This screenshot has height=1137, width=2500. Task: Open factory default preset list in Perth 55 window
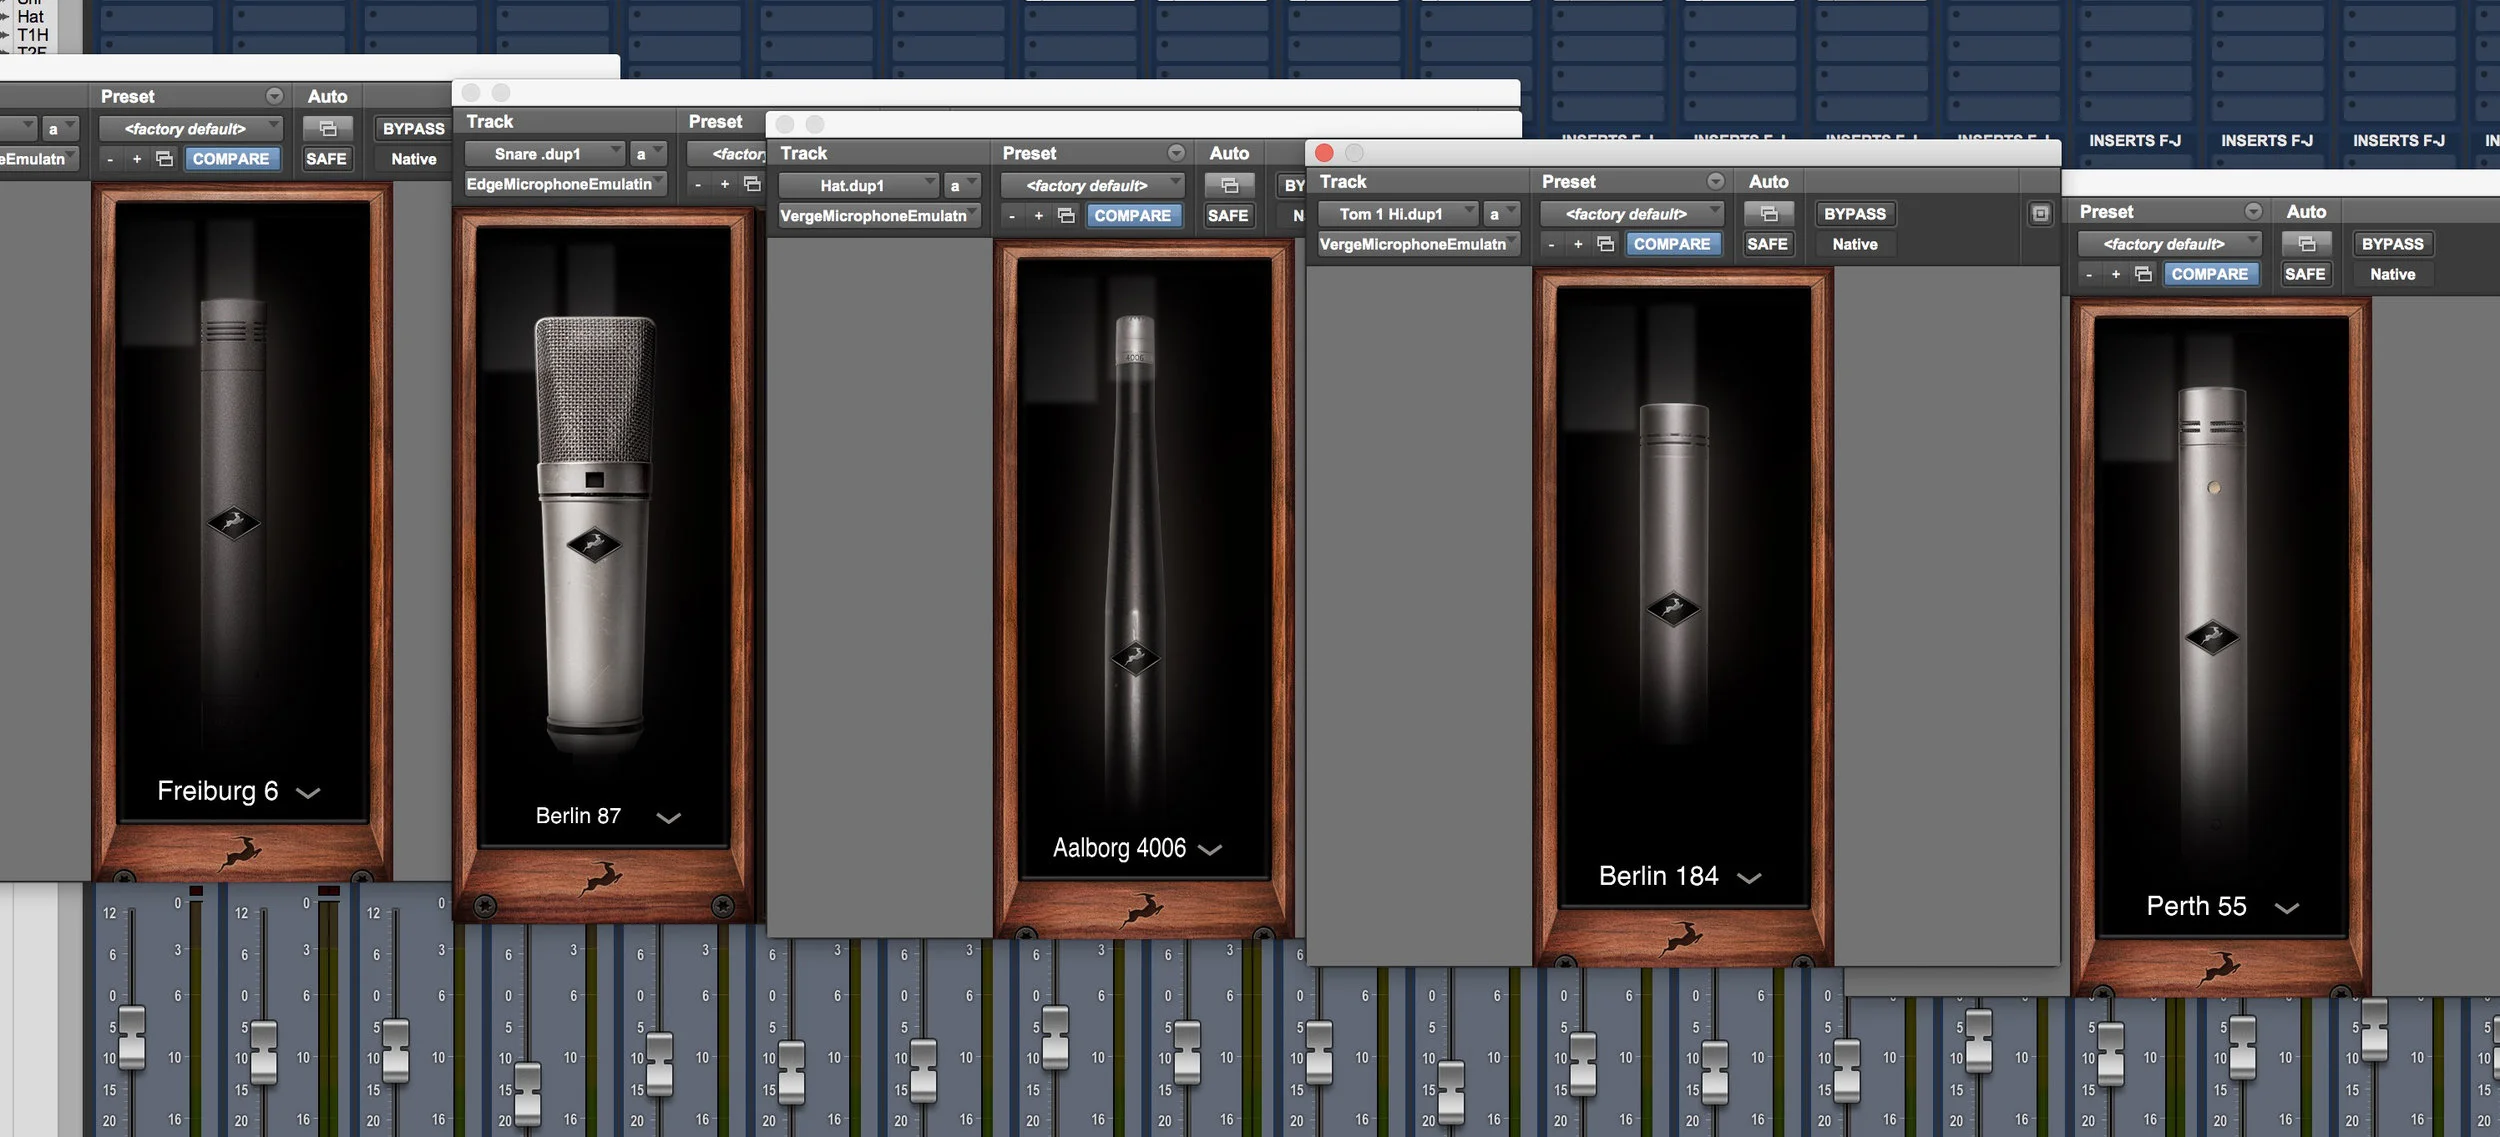[x=2170, y=243]
